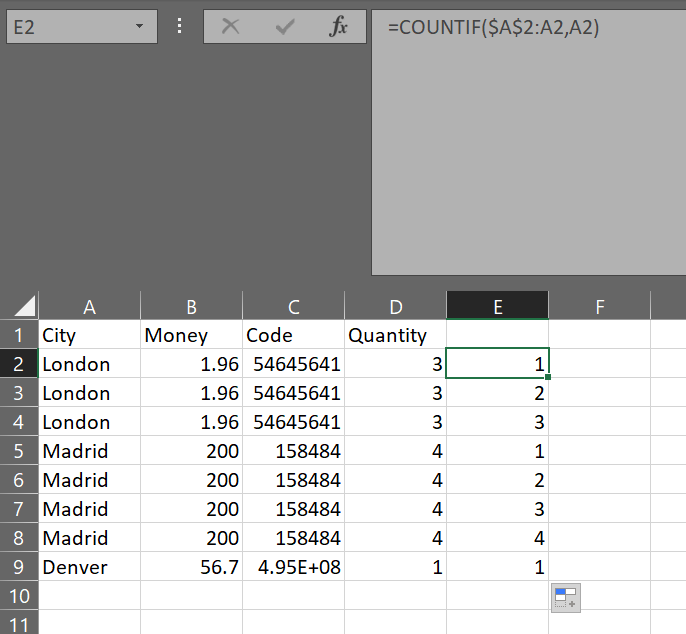Click the 200 Money cell in row 8
Image resolution: width=686 pixels, height=634 pixels.
click(192, 537)
